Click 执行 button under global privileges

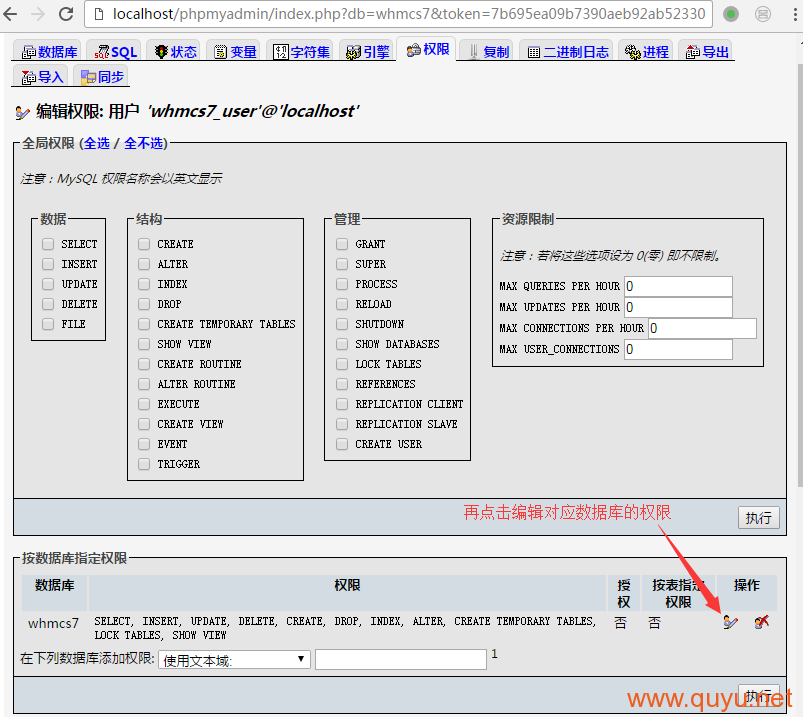[x=758, y=518]
